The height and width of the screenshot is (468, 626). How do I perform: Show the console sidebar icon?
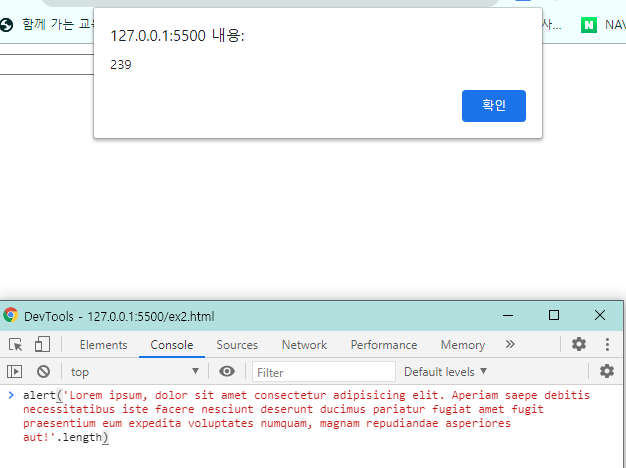click(14, 372)
